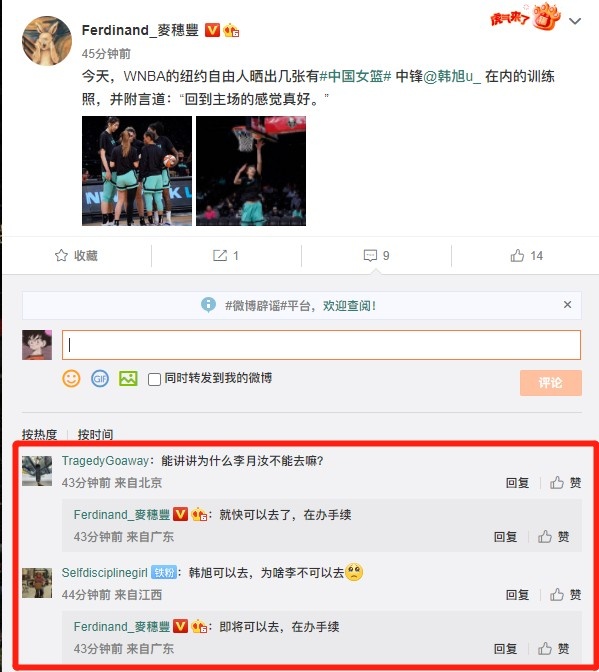Click the star 收藏 favorite icon
This screenshot has width=599, height=672.
coord(61,255)
